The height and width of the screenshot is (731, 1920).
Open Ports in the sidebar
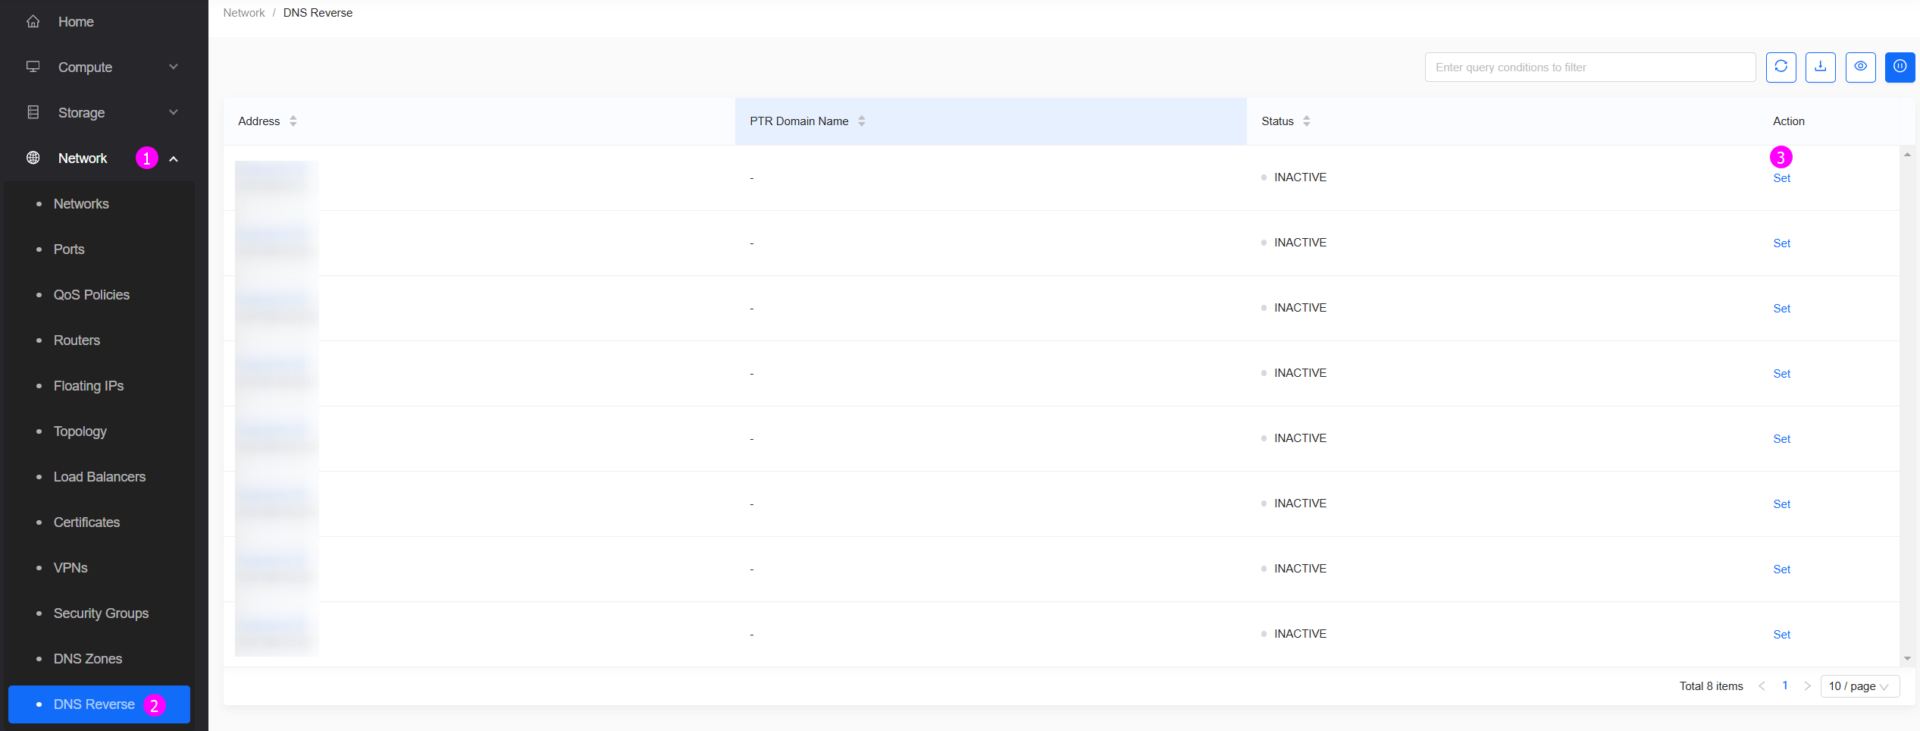pyautogui.click(x=69, y=249)
